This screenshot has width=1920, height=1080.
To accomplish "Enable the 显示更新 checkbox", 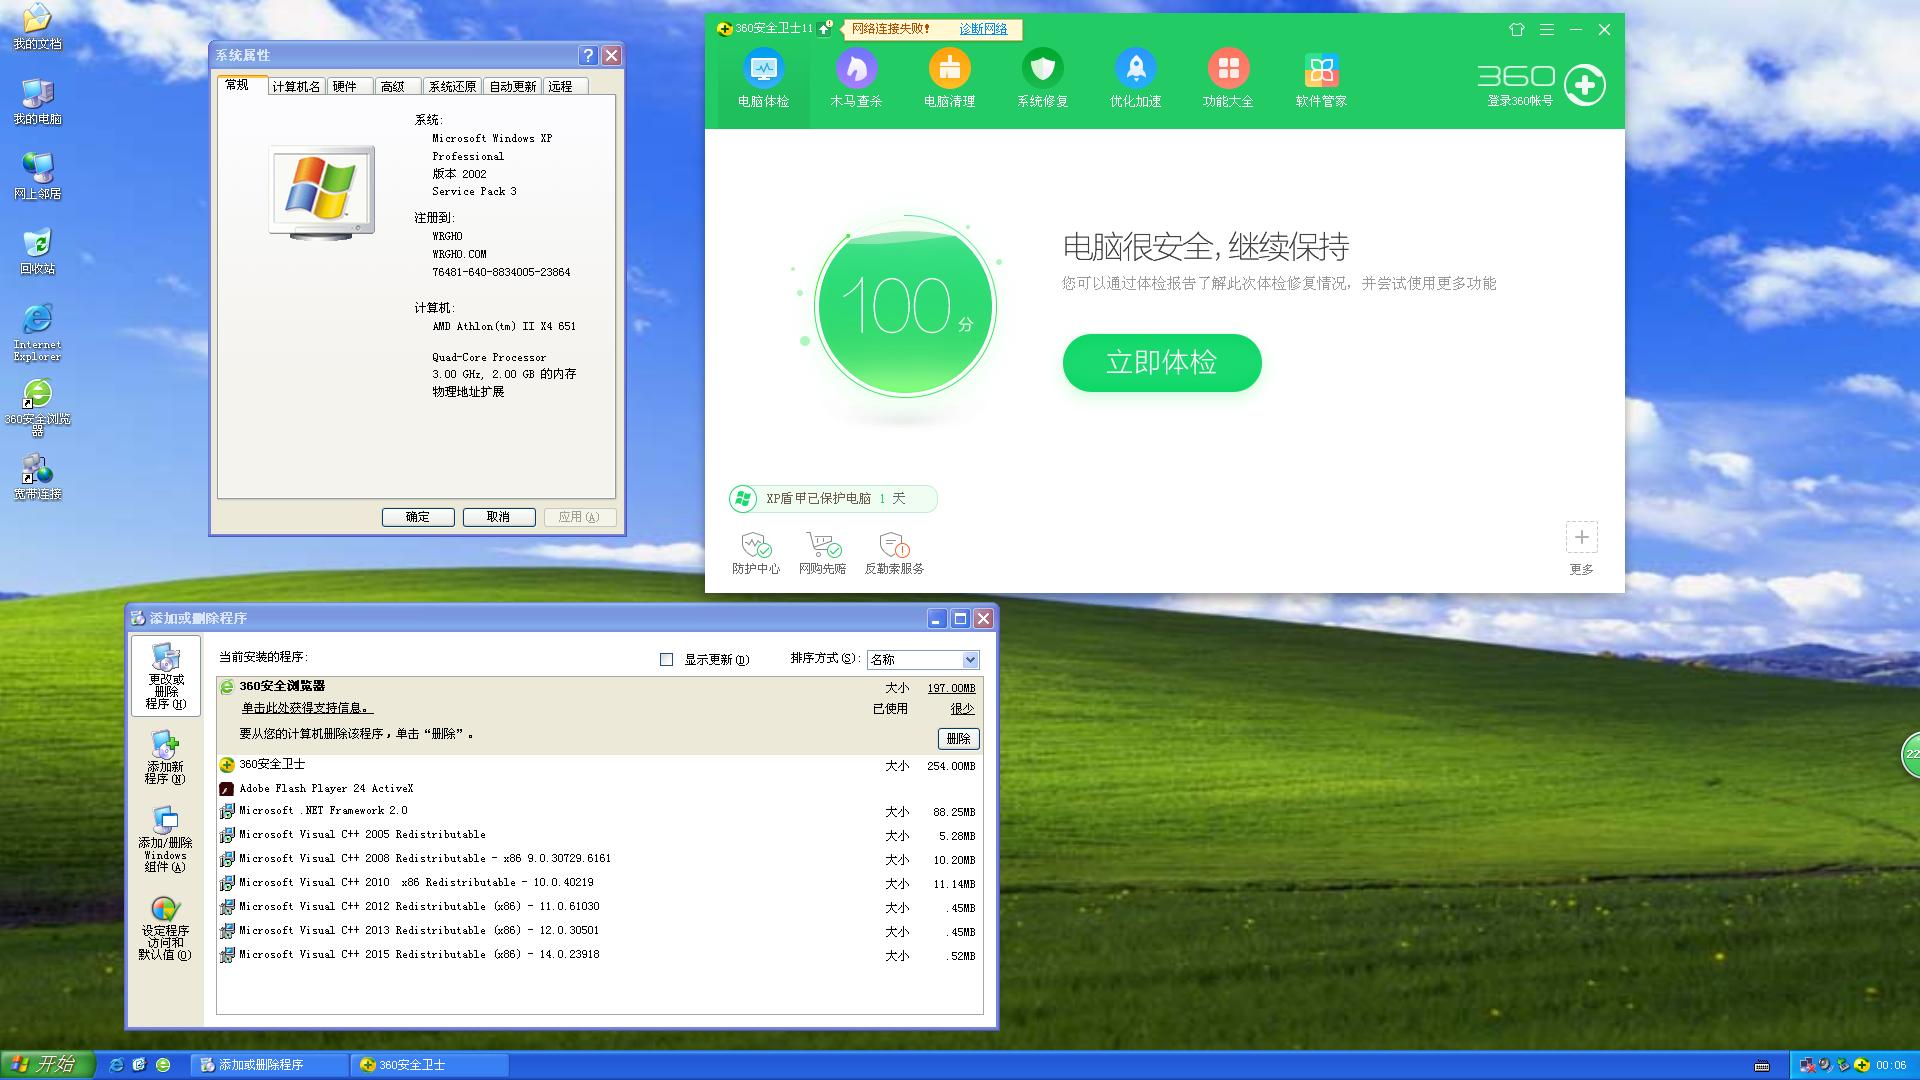I will 665,660.
